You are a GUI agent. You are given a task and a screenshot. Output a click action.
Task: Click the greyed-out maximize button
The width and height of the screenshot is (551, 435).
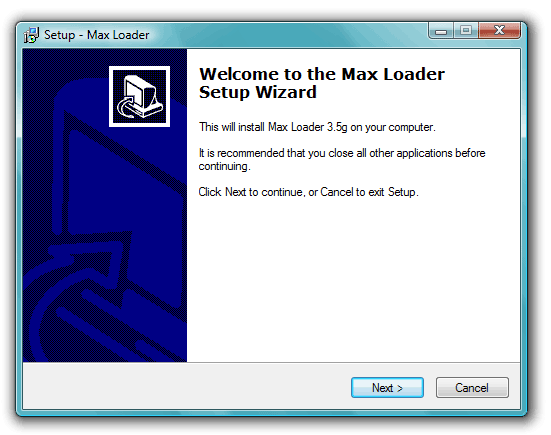coord(466,31)
